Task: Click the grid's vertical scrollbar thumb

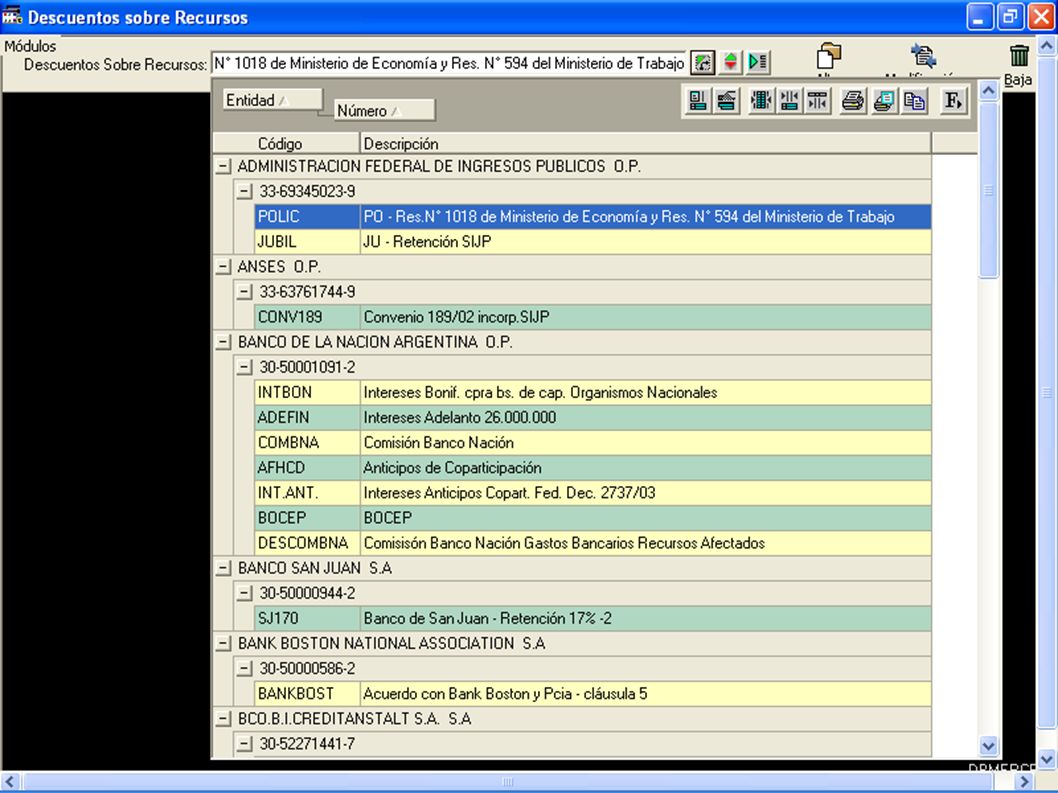Action: click(989, 190)
